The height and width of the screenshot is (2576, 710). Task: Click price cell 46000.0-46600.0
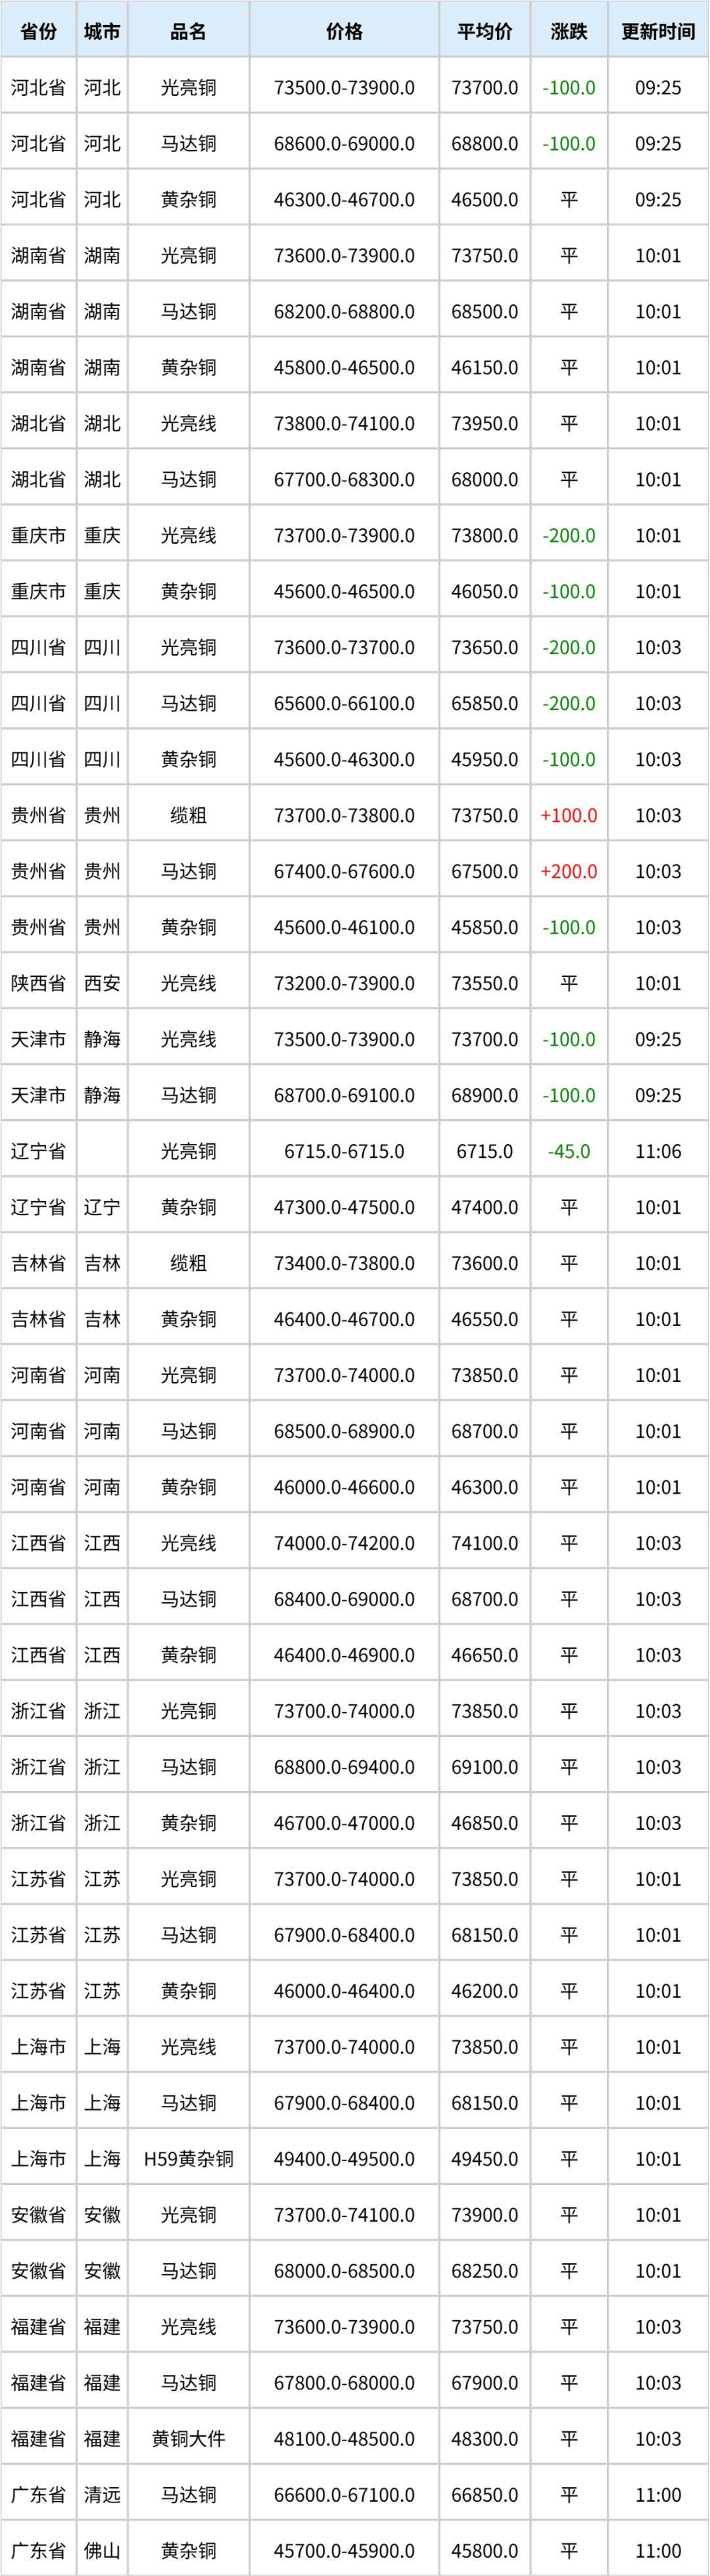(344, 1488)
